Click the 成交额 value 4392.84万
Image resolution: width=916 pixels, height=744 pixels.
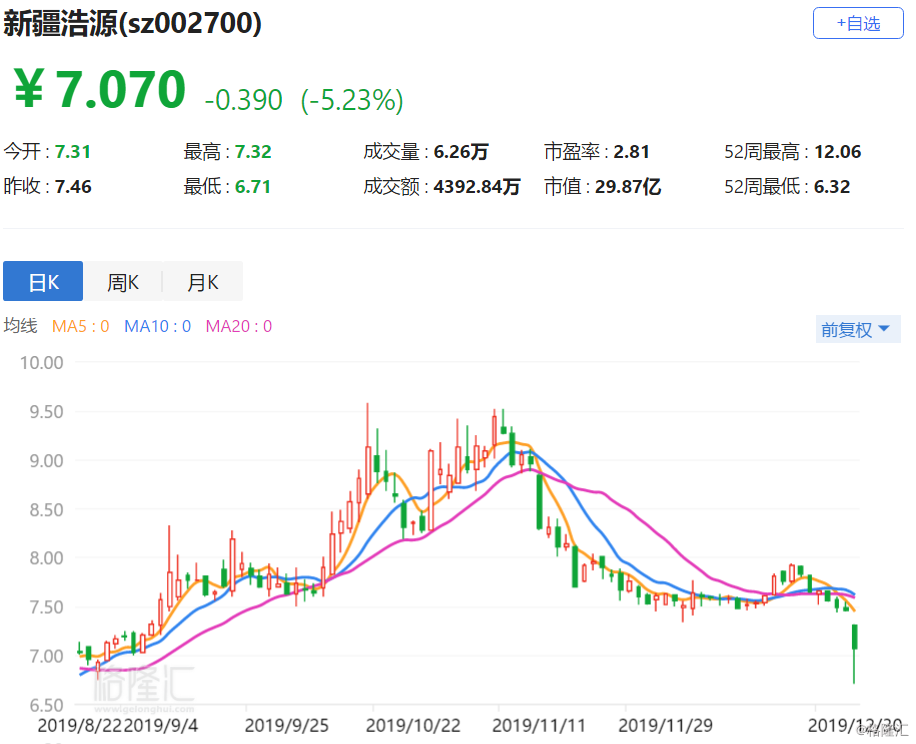coord(477,187)
